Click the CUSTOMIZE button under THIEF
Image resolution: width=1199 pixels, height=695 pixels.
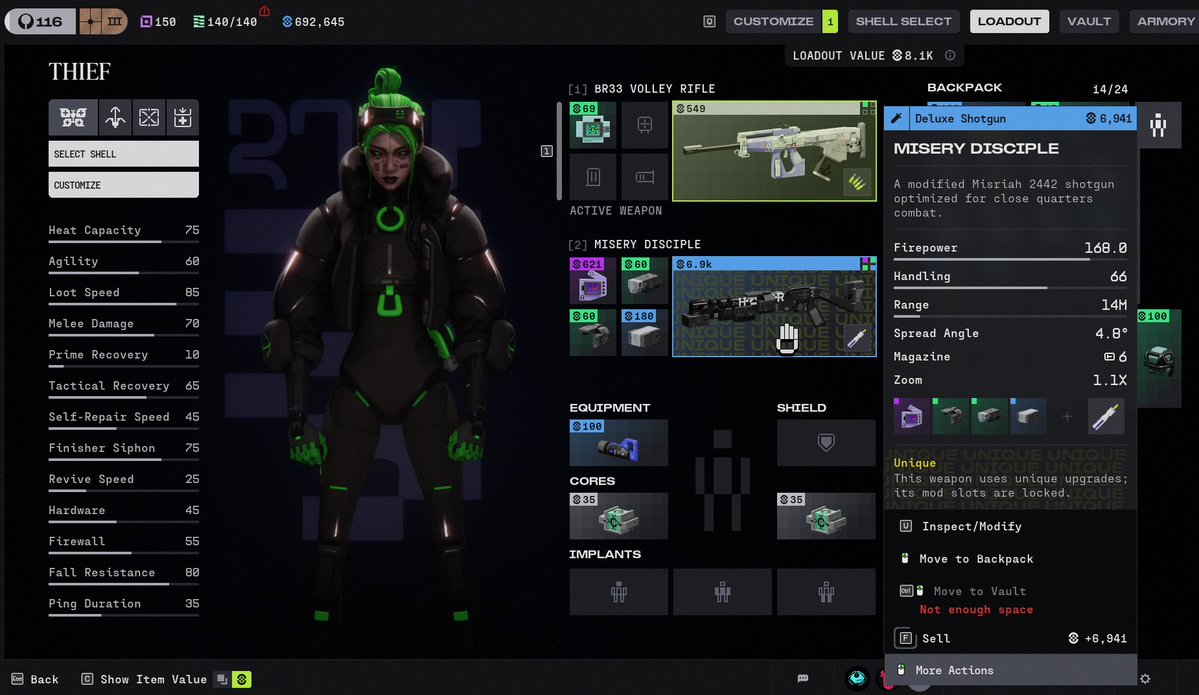(124, 185)
